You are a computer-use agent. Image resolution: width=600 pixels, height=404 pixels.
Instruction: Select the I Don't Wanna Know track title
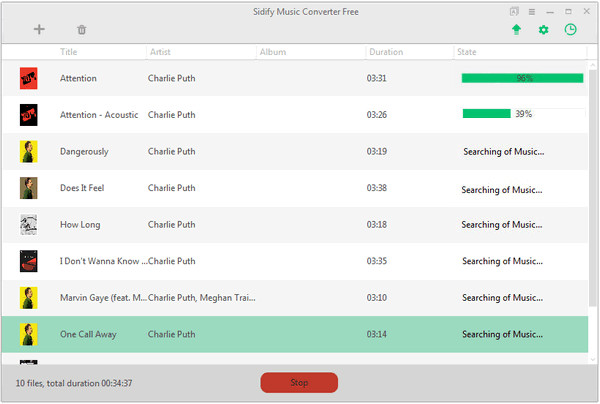coord(103,261)
